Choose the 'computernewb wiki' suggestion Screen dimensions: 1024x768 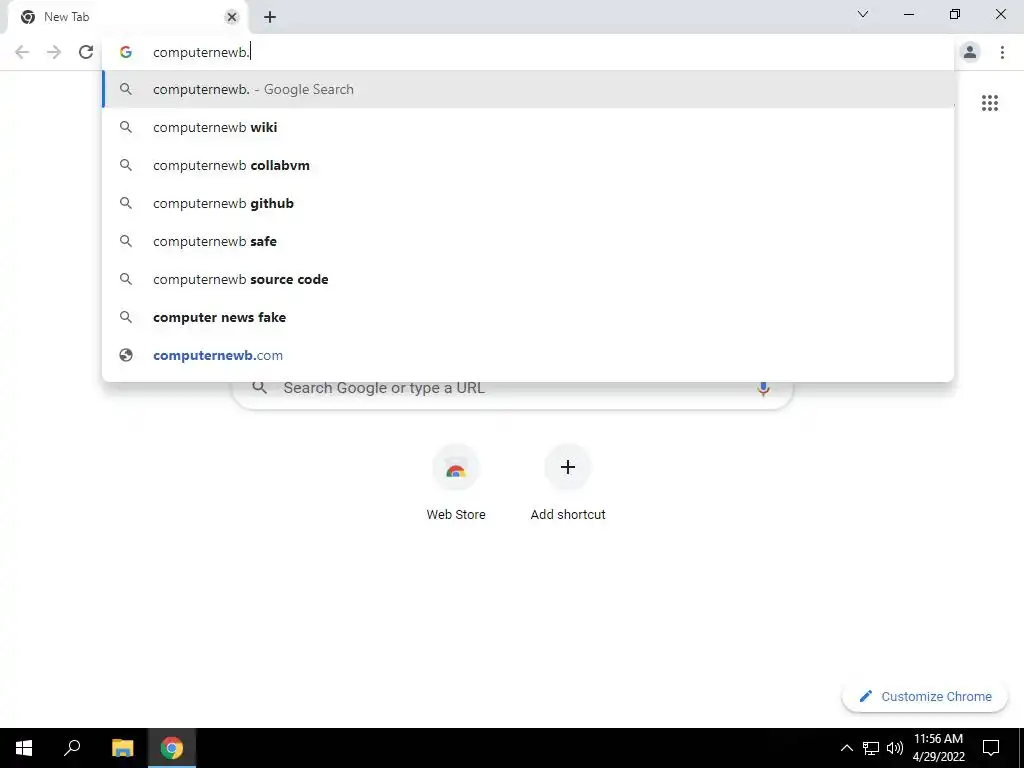point(528,127)
